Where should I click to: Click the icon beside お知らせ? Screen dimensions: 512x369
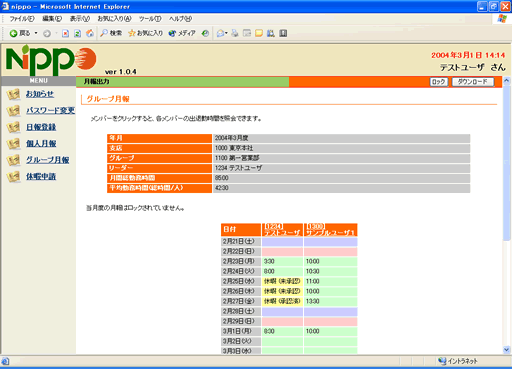click(14, 94)
